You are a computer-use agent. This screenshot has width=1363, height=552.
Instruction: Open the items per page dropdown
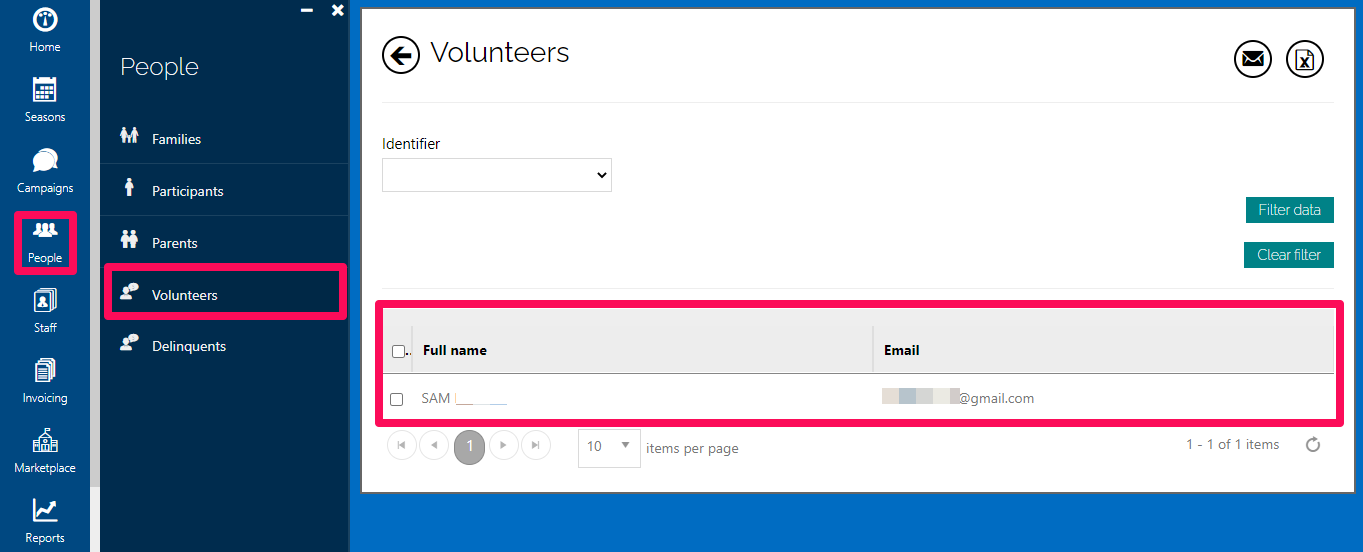(x=609, y=447)
